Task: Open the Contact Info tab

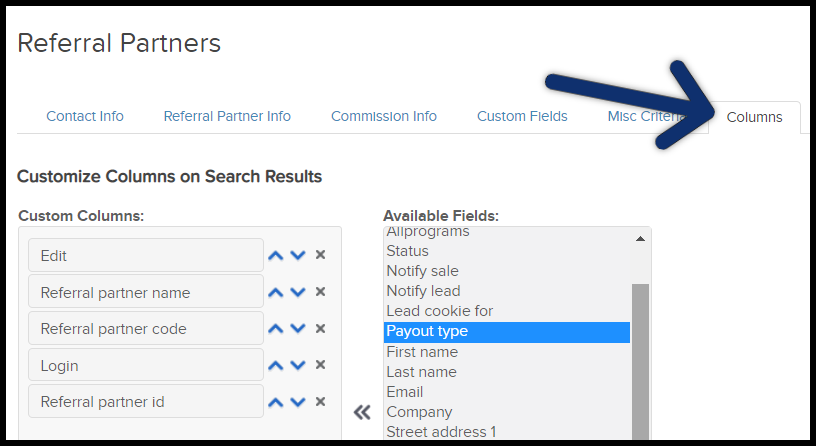Action: (85, 116)
